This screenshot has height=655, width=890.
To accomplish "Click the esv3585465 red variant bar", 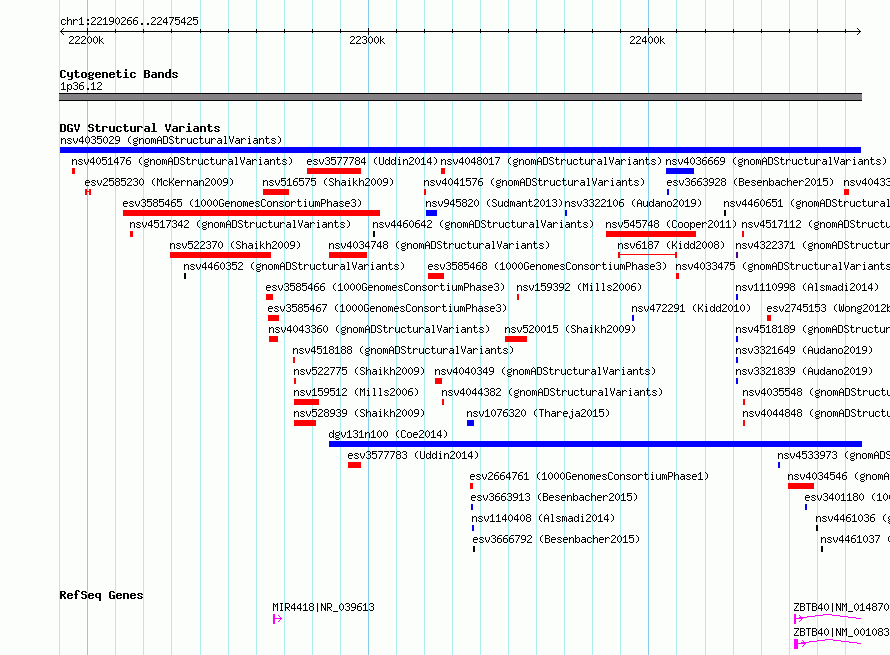I will [x=251, y=213].
